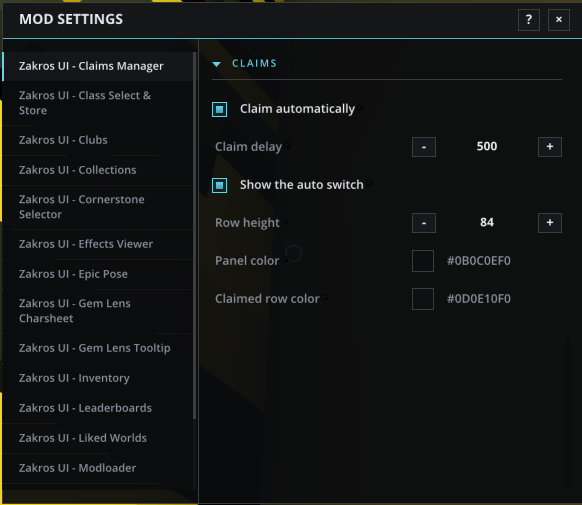Decrease the Row height value
The image size is (582, 505).
424,223
